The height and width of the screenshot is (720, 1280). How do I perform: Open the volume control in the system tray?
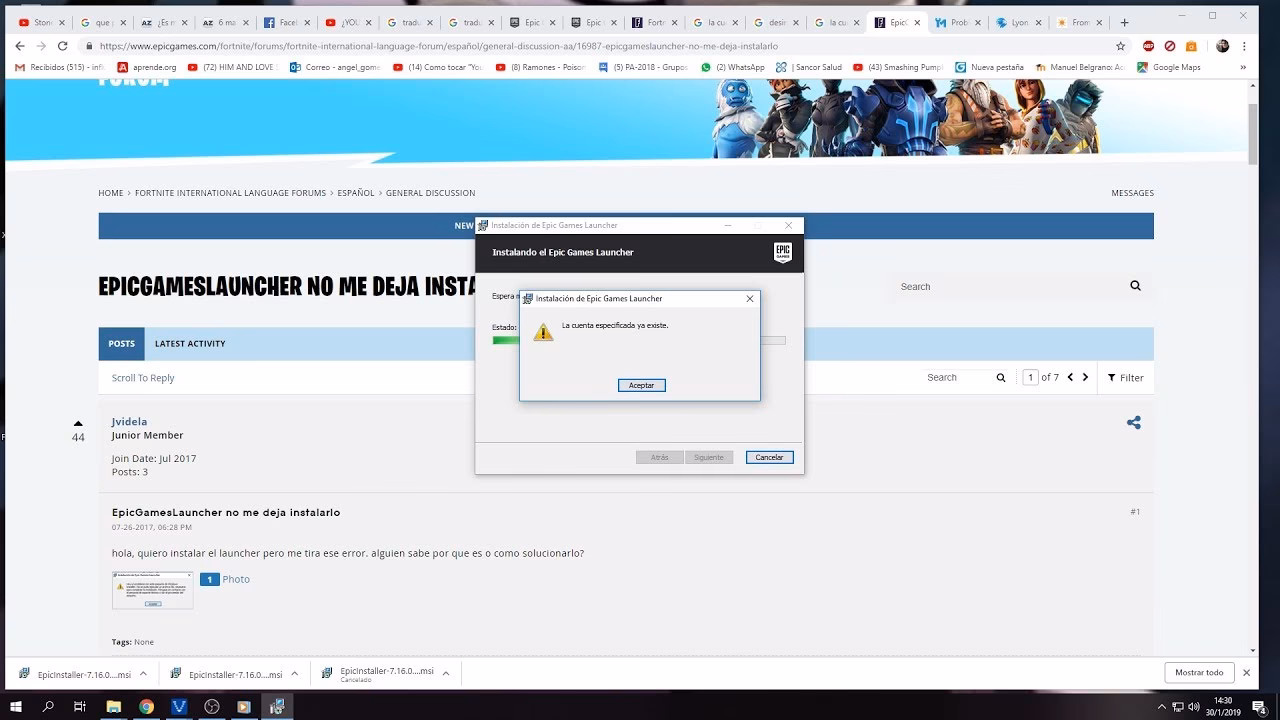coord(1193,706)
